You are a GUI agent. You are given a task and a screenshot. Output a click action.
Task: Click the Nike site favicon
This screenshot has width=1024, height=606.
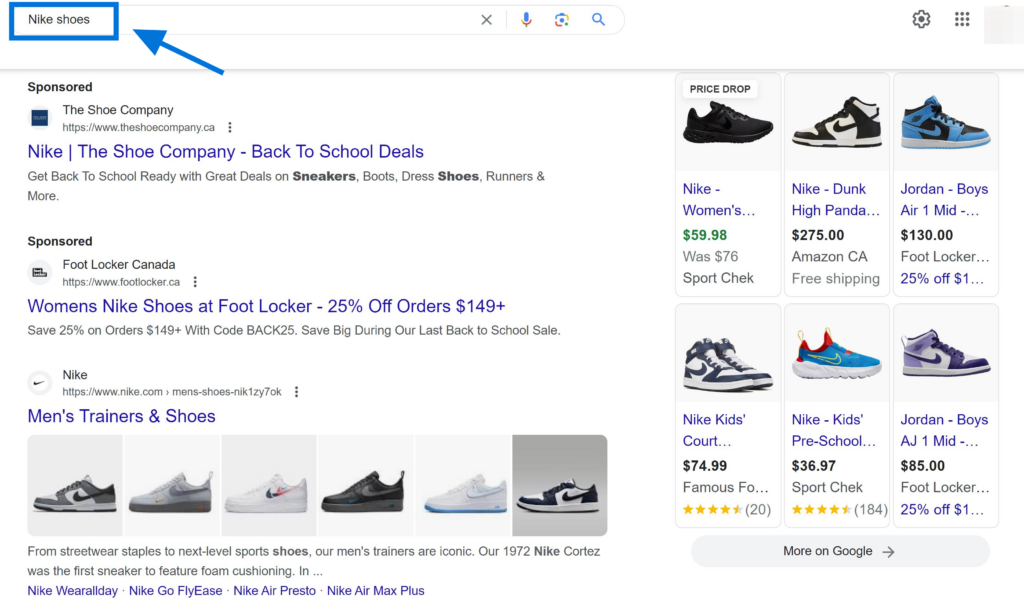tap(39, 382)
